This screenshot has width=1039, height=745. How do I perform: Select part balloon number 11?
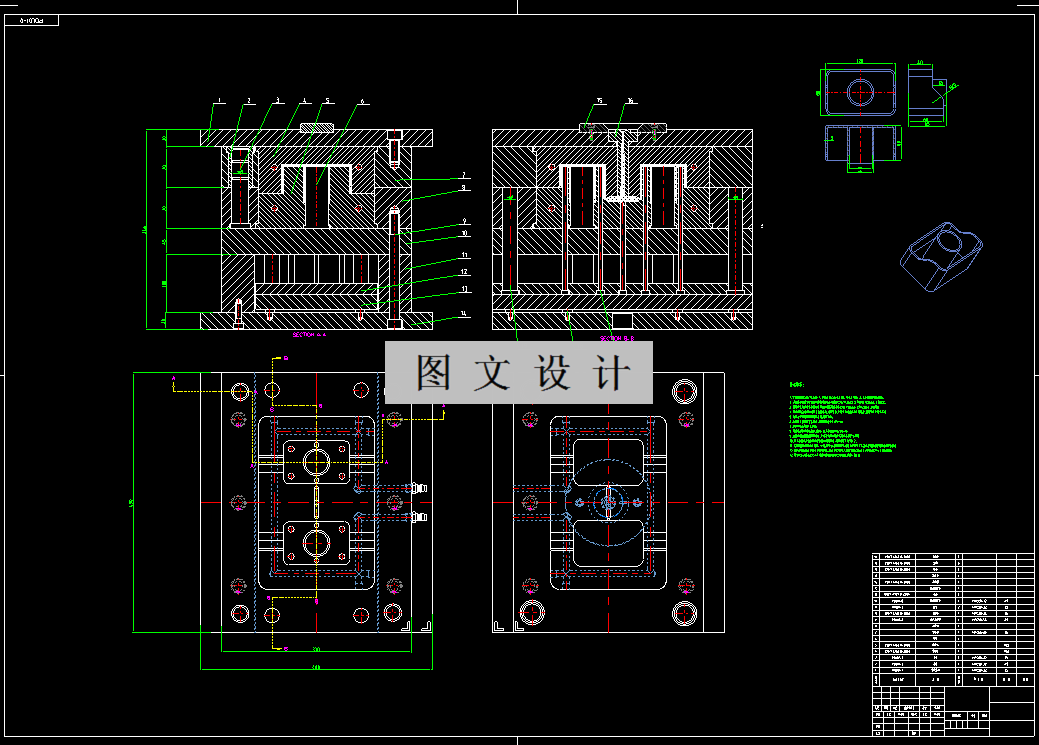[x=465, y=255]
